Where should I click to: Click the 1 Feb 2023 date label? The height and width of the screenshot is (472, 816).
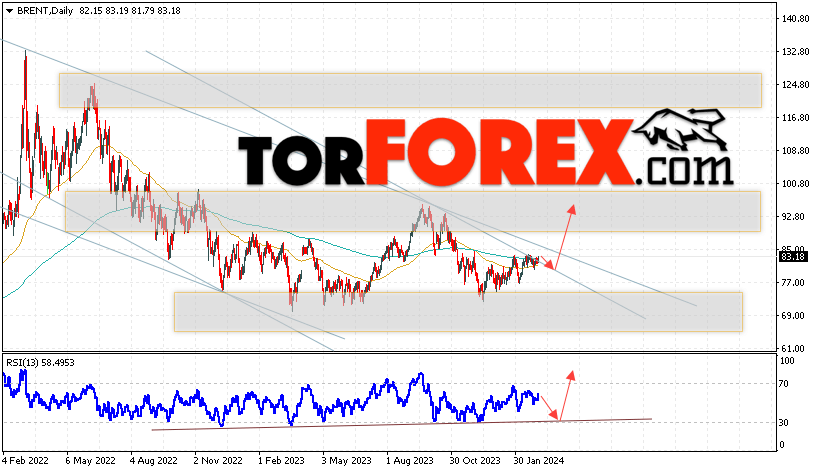[281, 461]
